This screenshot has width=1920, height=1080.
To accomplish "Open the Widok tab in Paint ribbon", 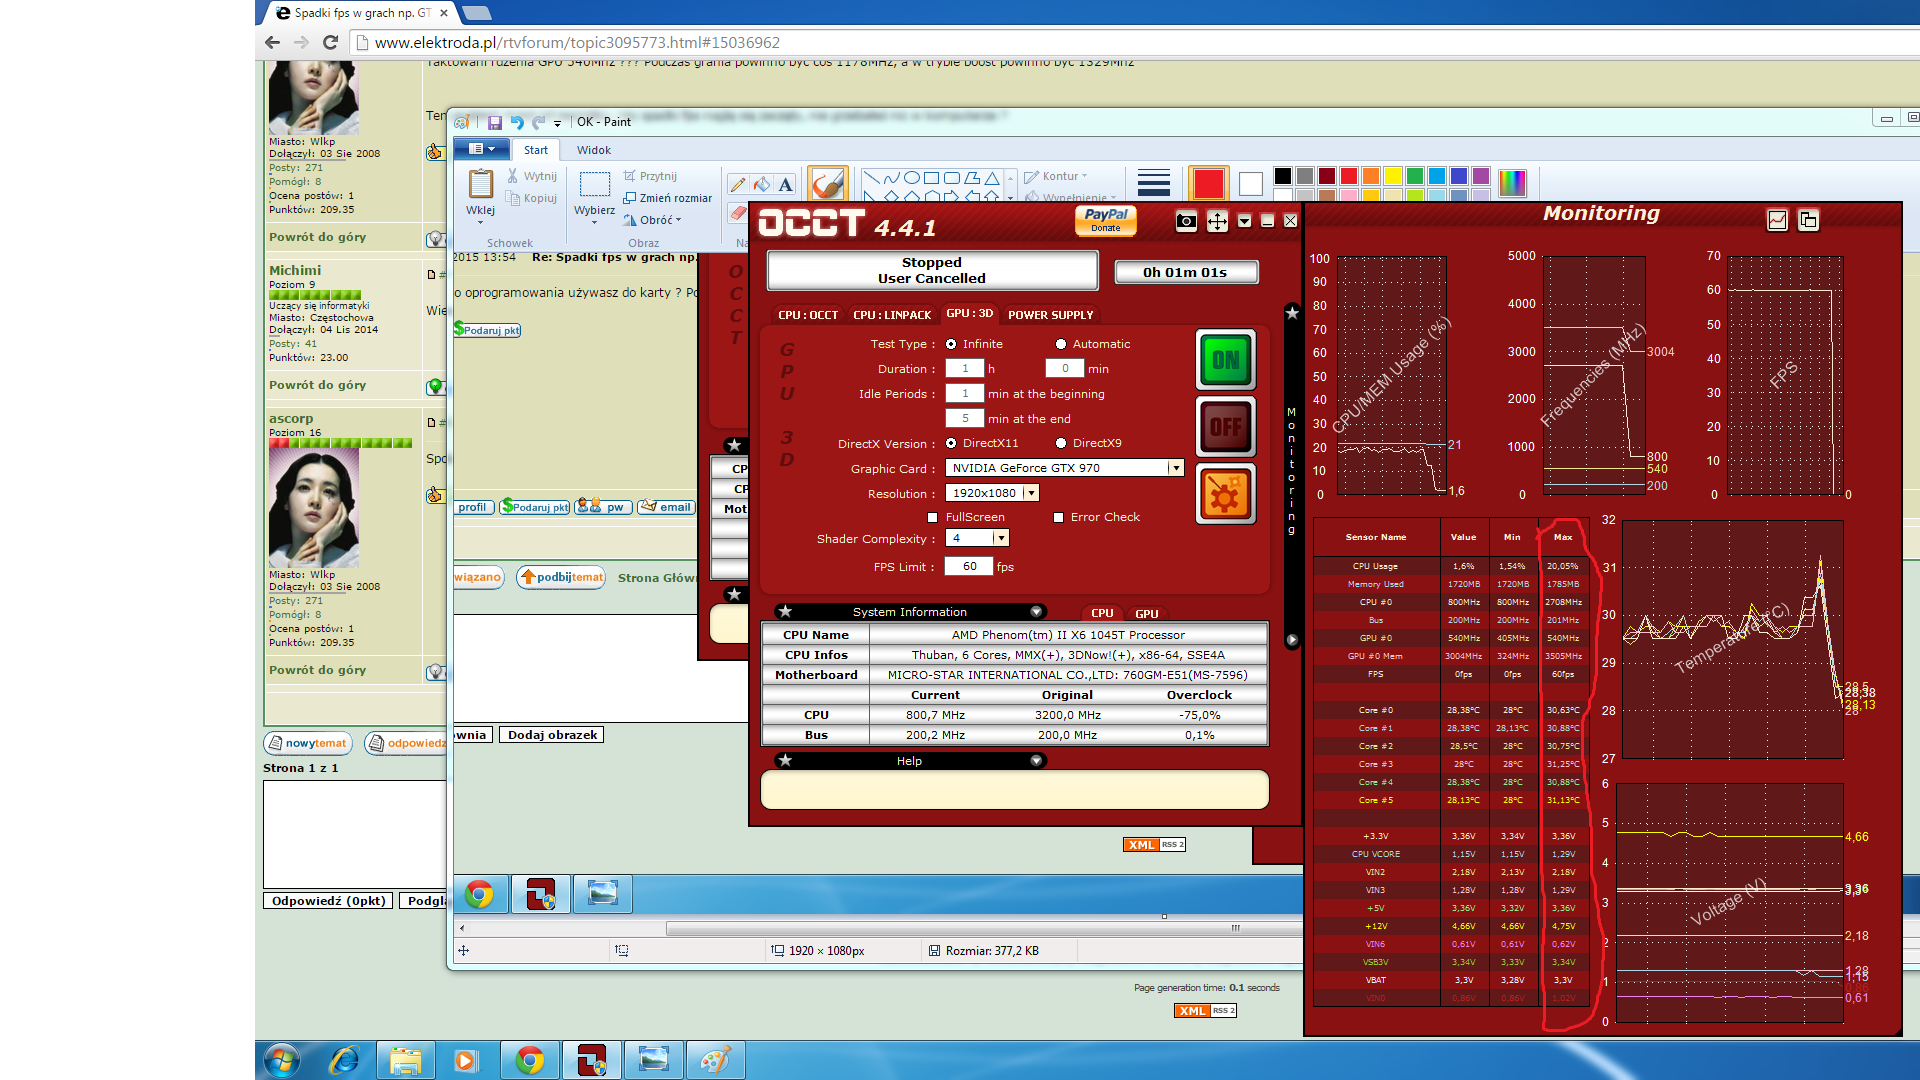I will (x=593, y=150).
